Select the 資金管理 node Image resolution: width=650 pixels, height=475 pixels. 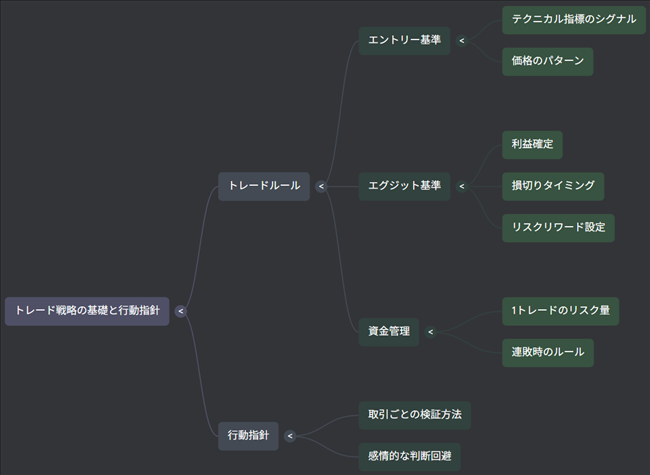[389, 332]
